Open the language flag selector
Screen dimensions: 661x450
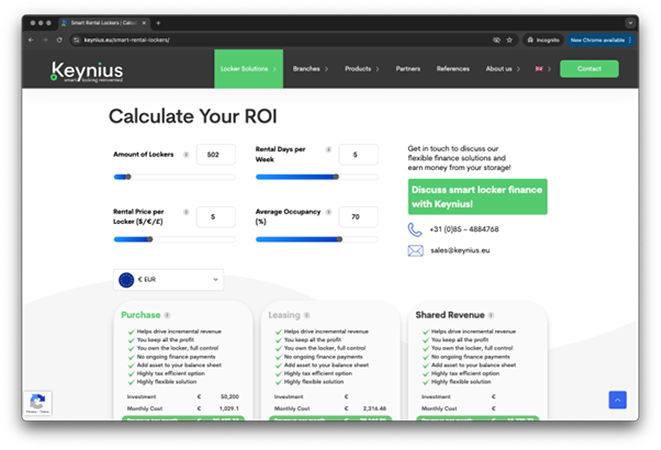543,69
